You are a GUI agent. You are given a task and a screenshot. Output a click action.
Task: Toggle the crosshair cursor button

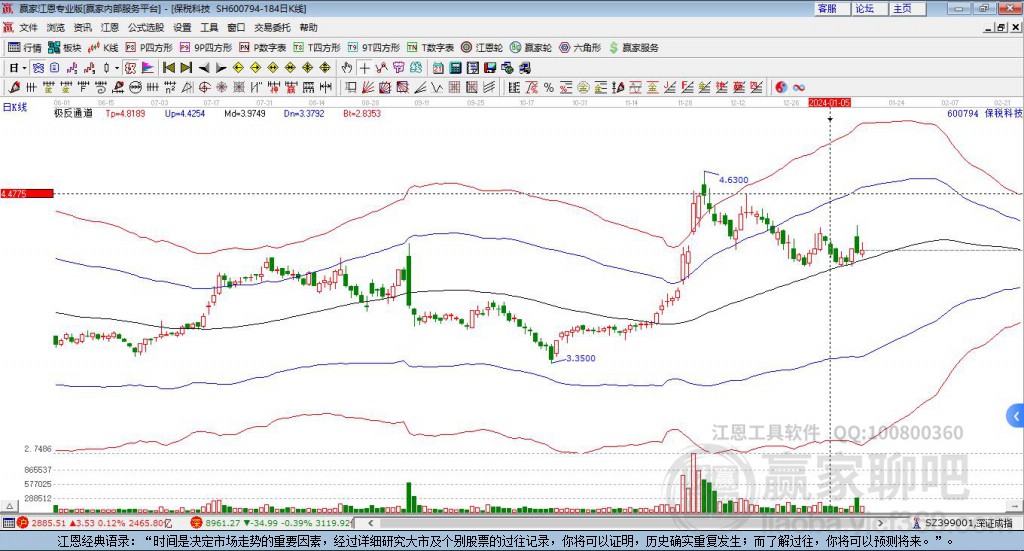(x=364, y=68)
